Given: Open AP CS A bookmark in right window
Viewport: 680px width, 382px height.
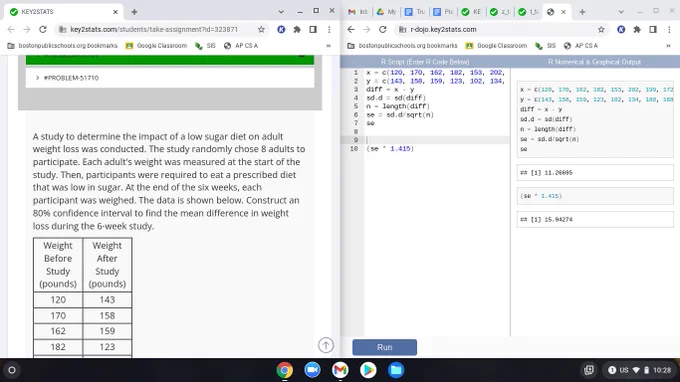Looking at the screenshot, I should (581, 46).
